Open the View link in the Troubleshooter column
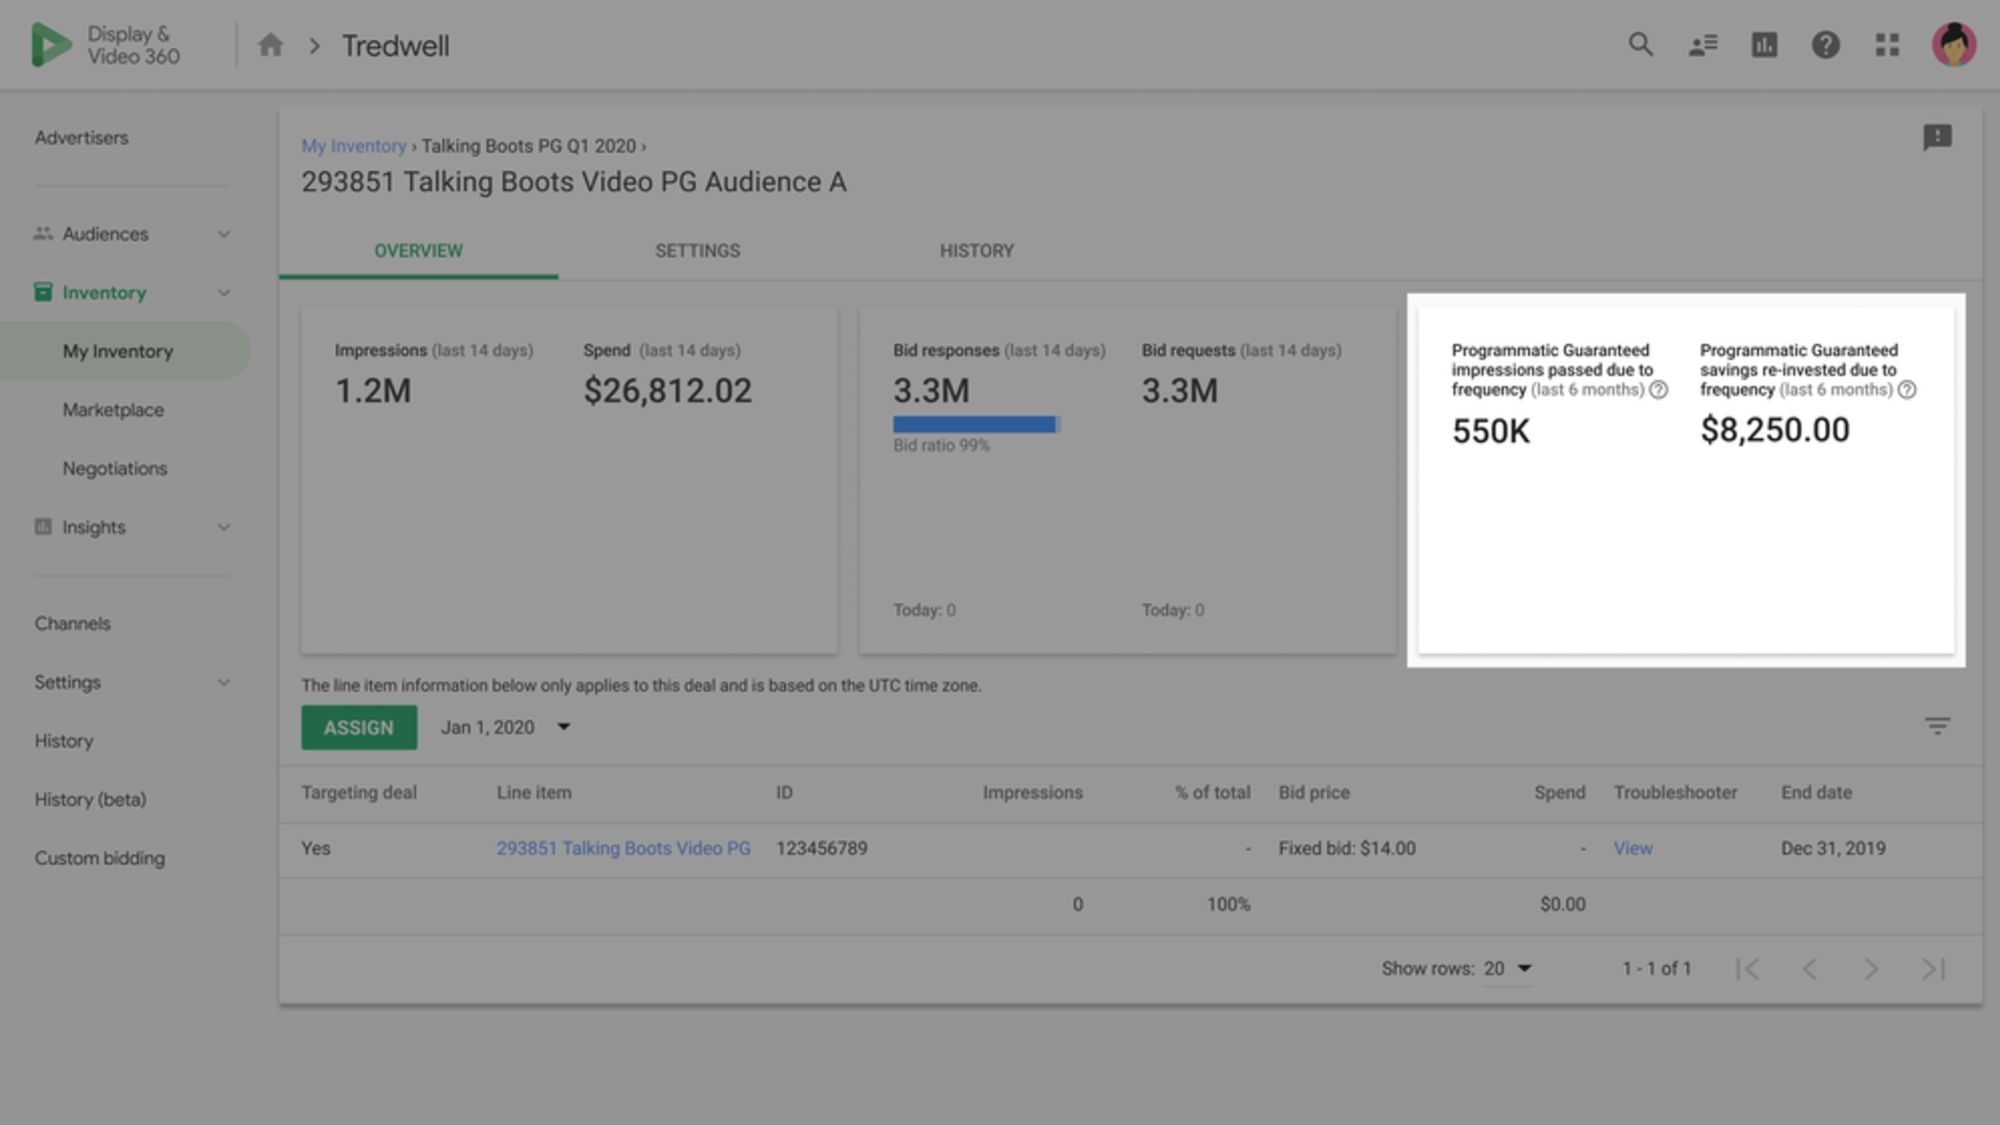 point(1632,847)
